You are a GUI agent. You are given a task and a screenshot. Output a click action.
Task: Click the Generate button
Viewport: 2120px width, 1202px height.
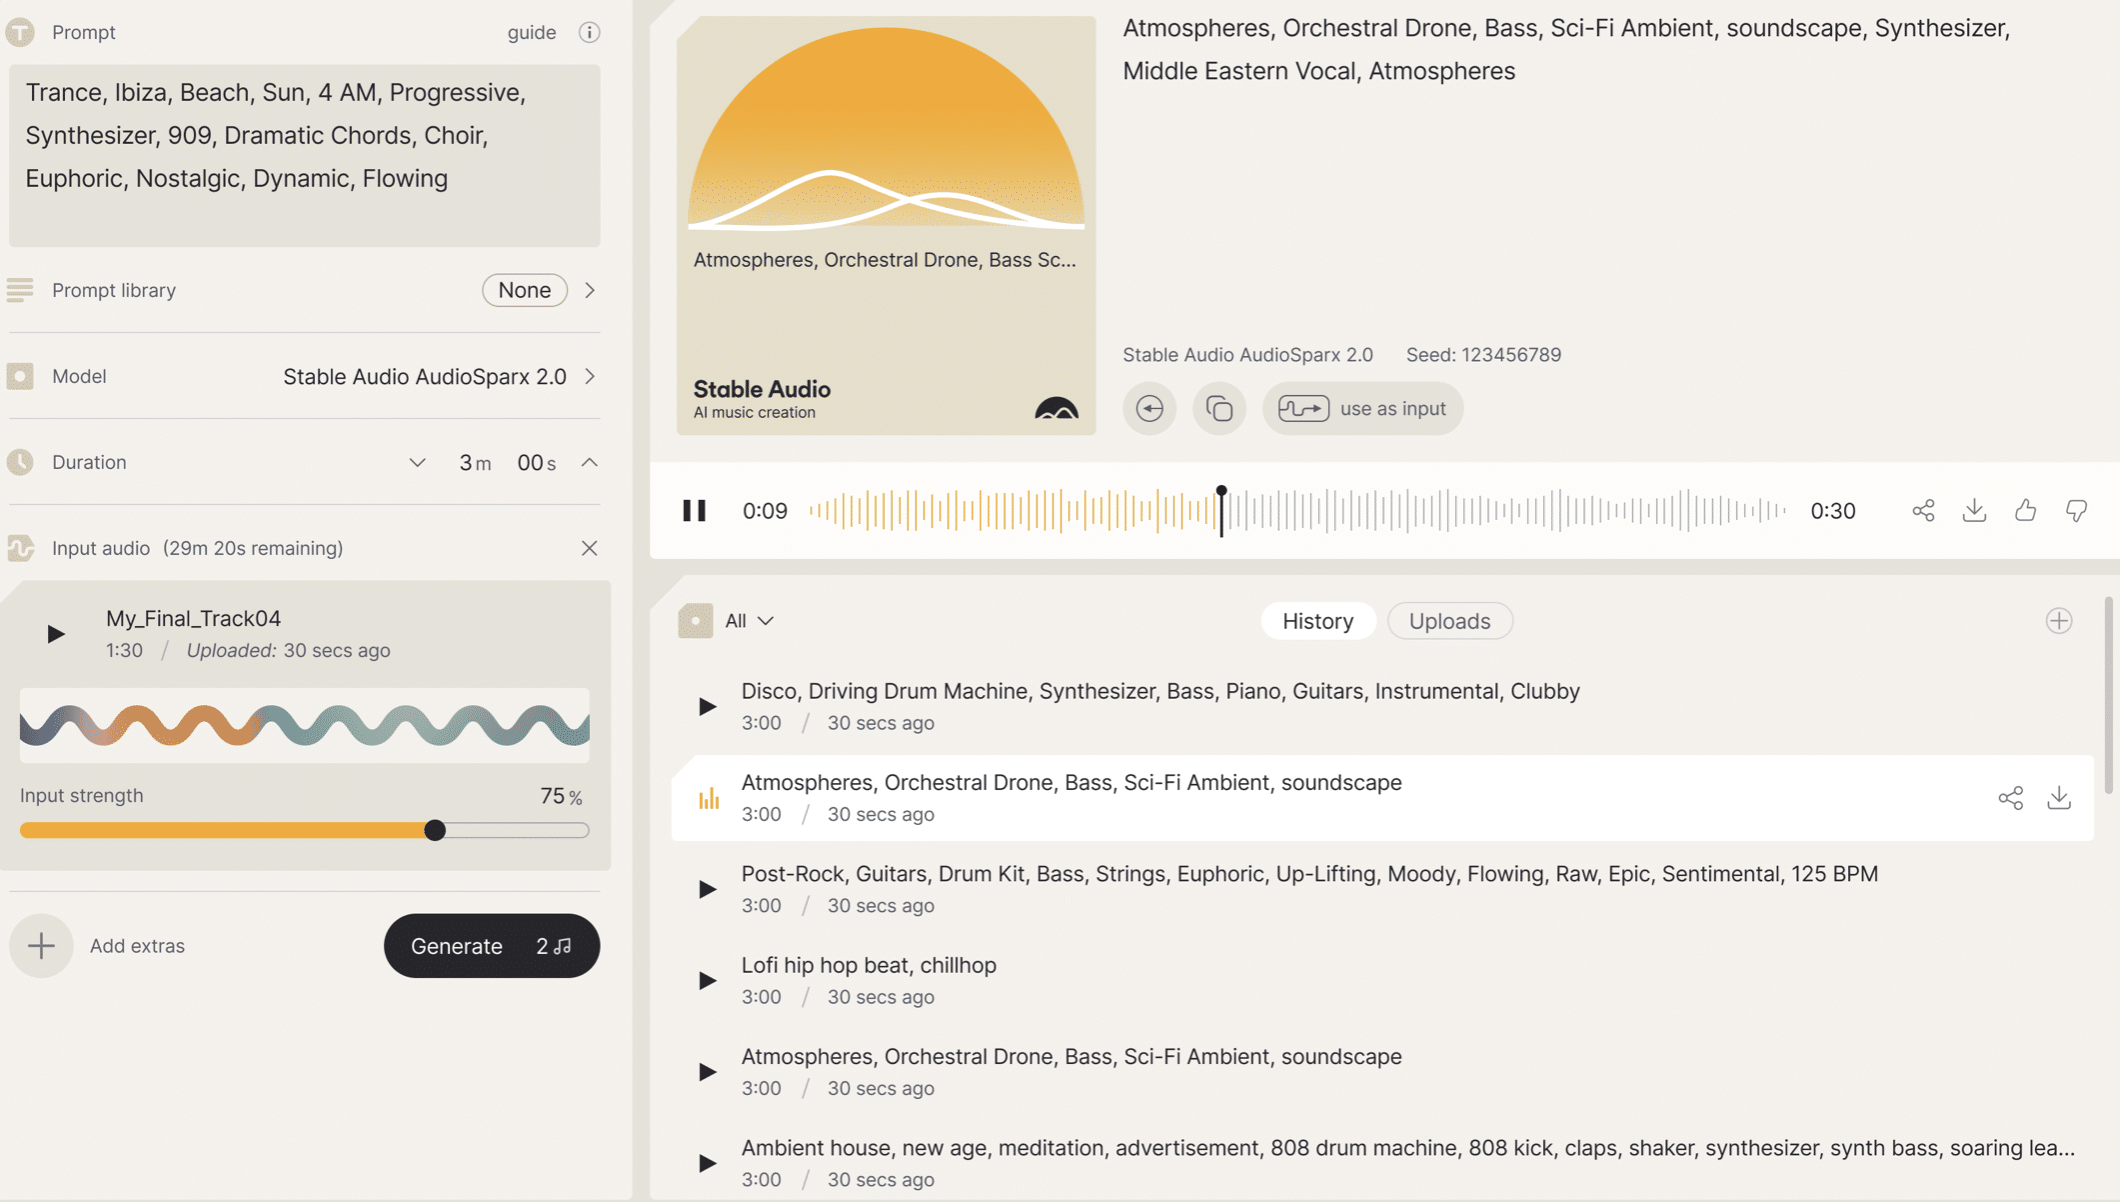pos(491,946)
